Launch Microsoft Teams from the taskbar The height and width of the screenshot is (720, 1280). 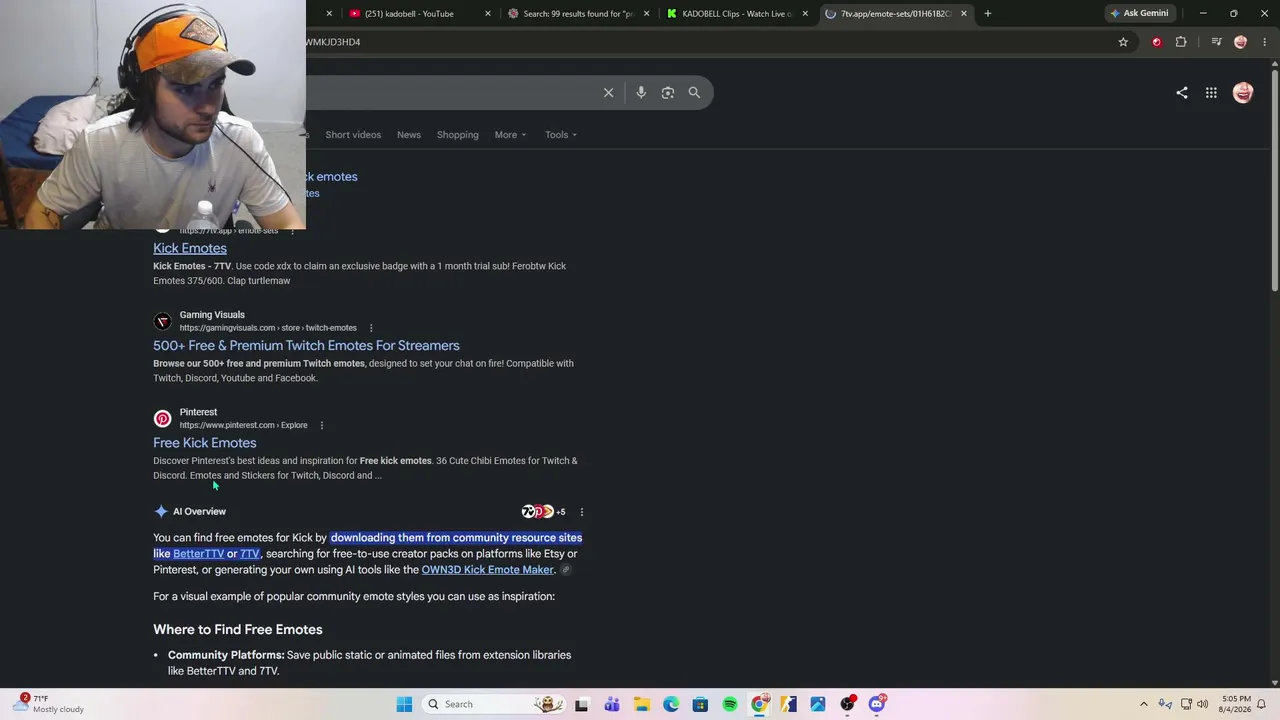612,704
